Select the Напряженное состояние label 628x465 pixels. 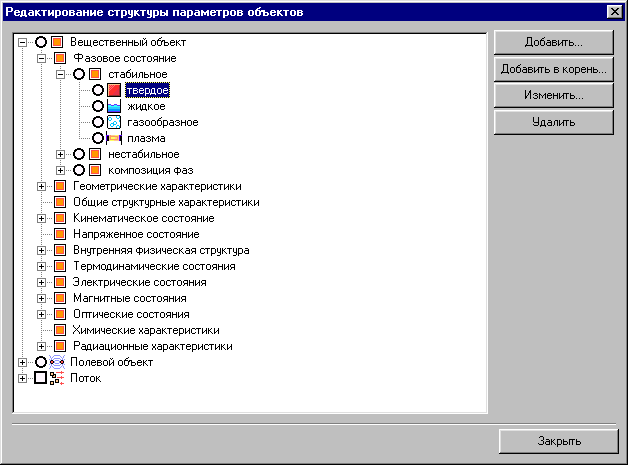coord(136,234)
